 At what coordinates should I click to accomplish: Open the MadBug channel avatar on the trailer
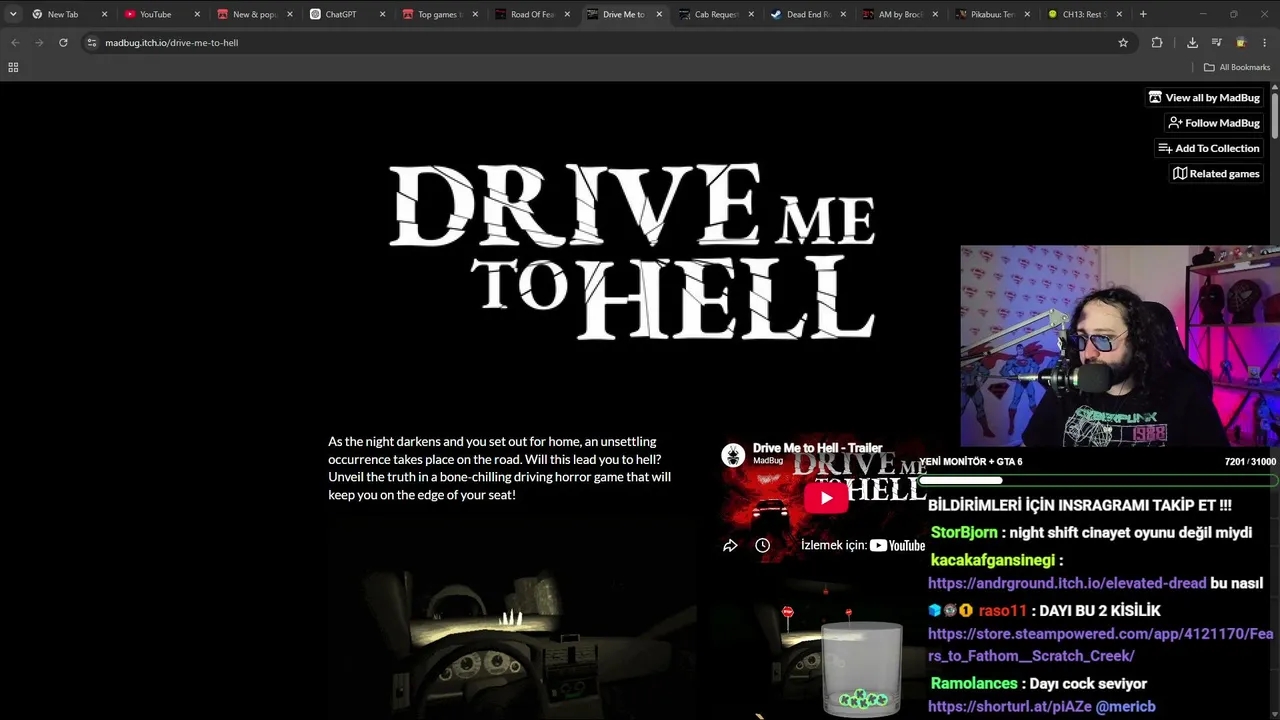coord(734,455)
